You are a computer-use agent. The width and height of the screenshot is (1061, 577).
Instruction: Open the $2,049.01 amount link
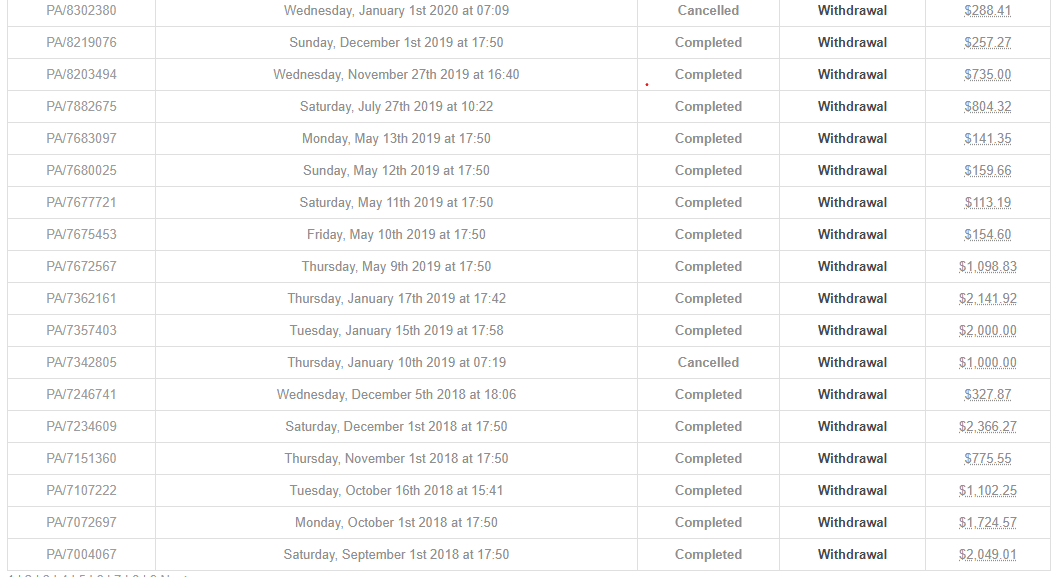click(x=987, y=555)
